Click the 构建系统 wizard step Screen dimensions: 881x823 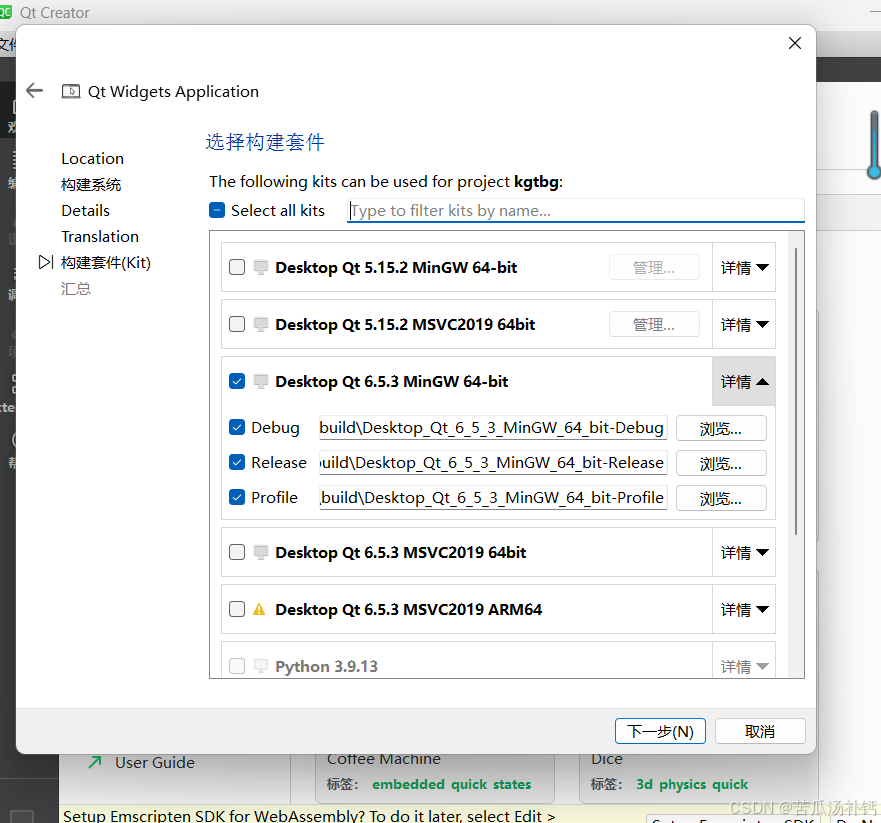[x=91, y=184]
